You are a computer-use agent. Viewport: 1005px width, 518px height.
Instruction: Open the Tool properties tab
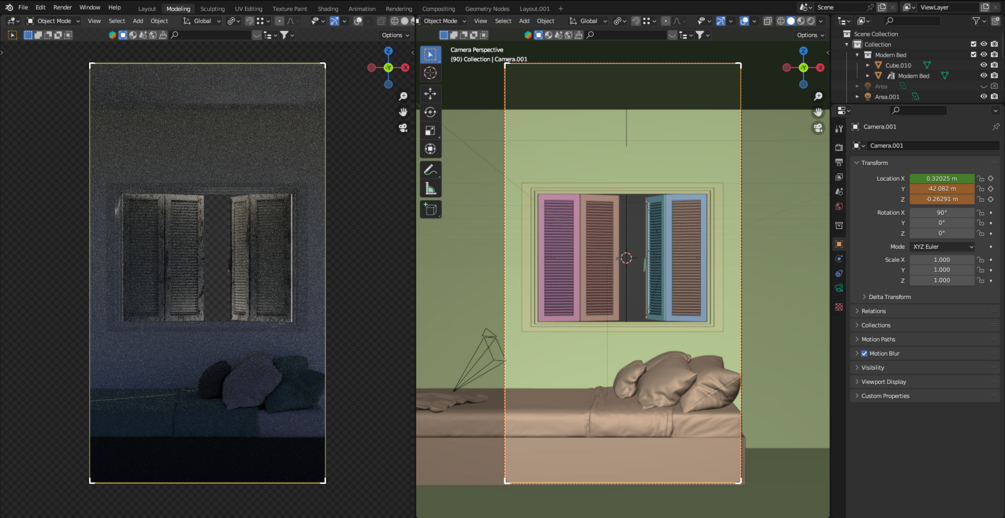pyautogui.click(x=839, y=130)
